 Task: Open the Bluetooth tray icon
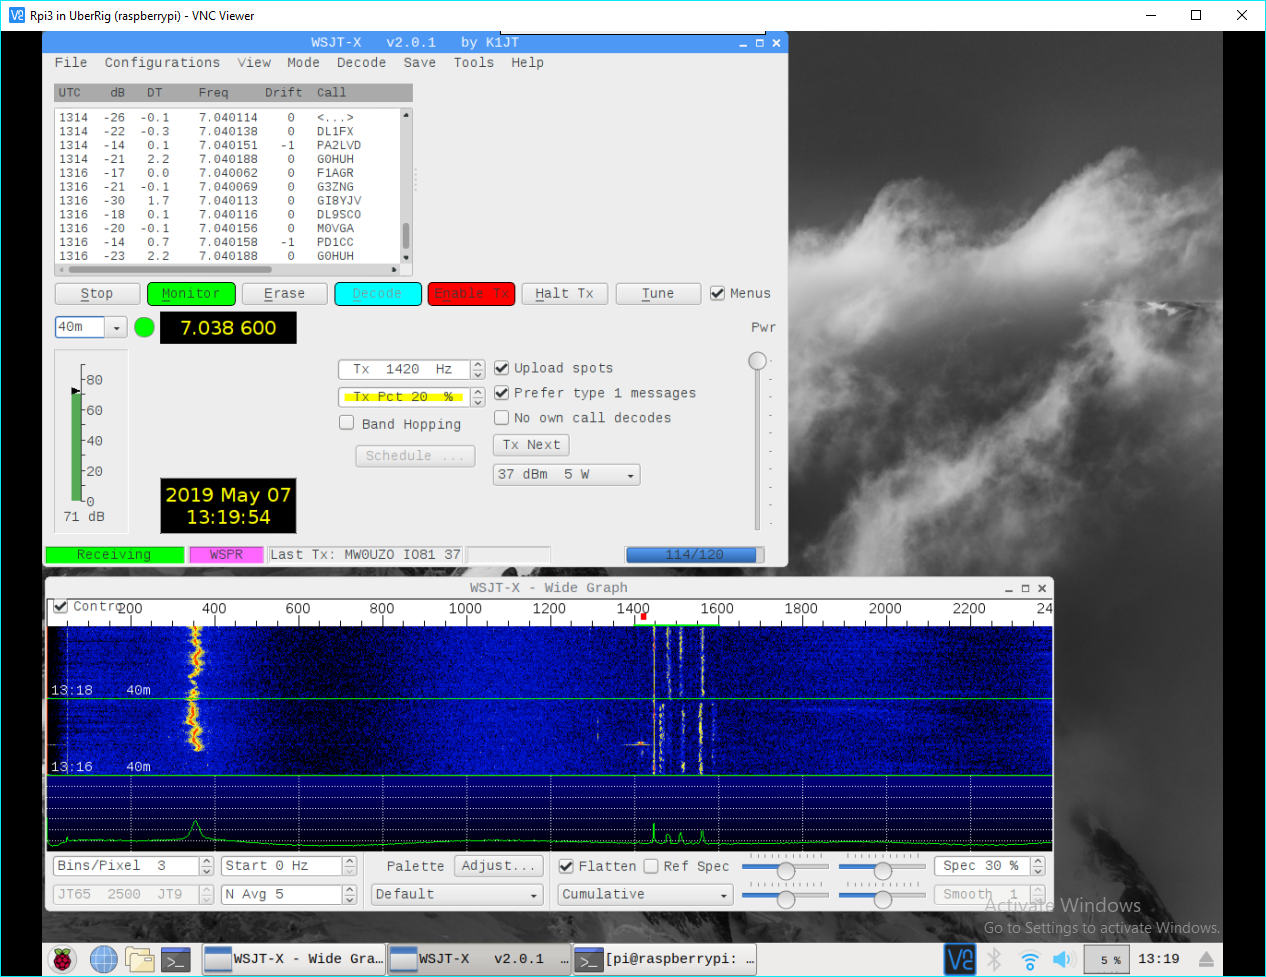pyautogui.click(x=995, y=959)
